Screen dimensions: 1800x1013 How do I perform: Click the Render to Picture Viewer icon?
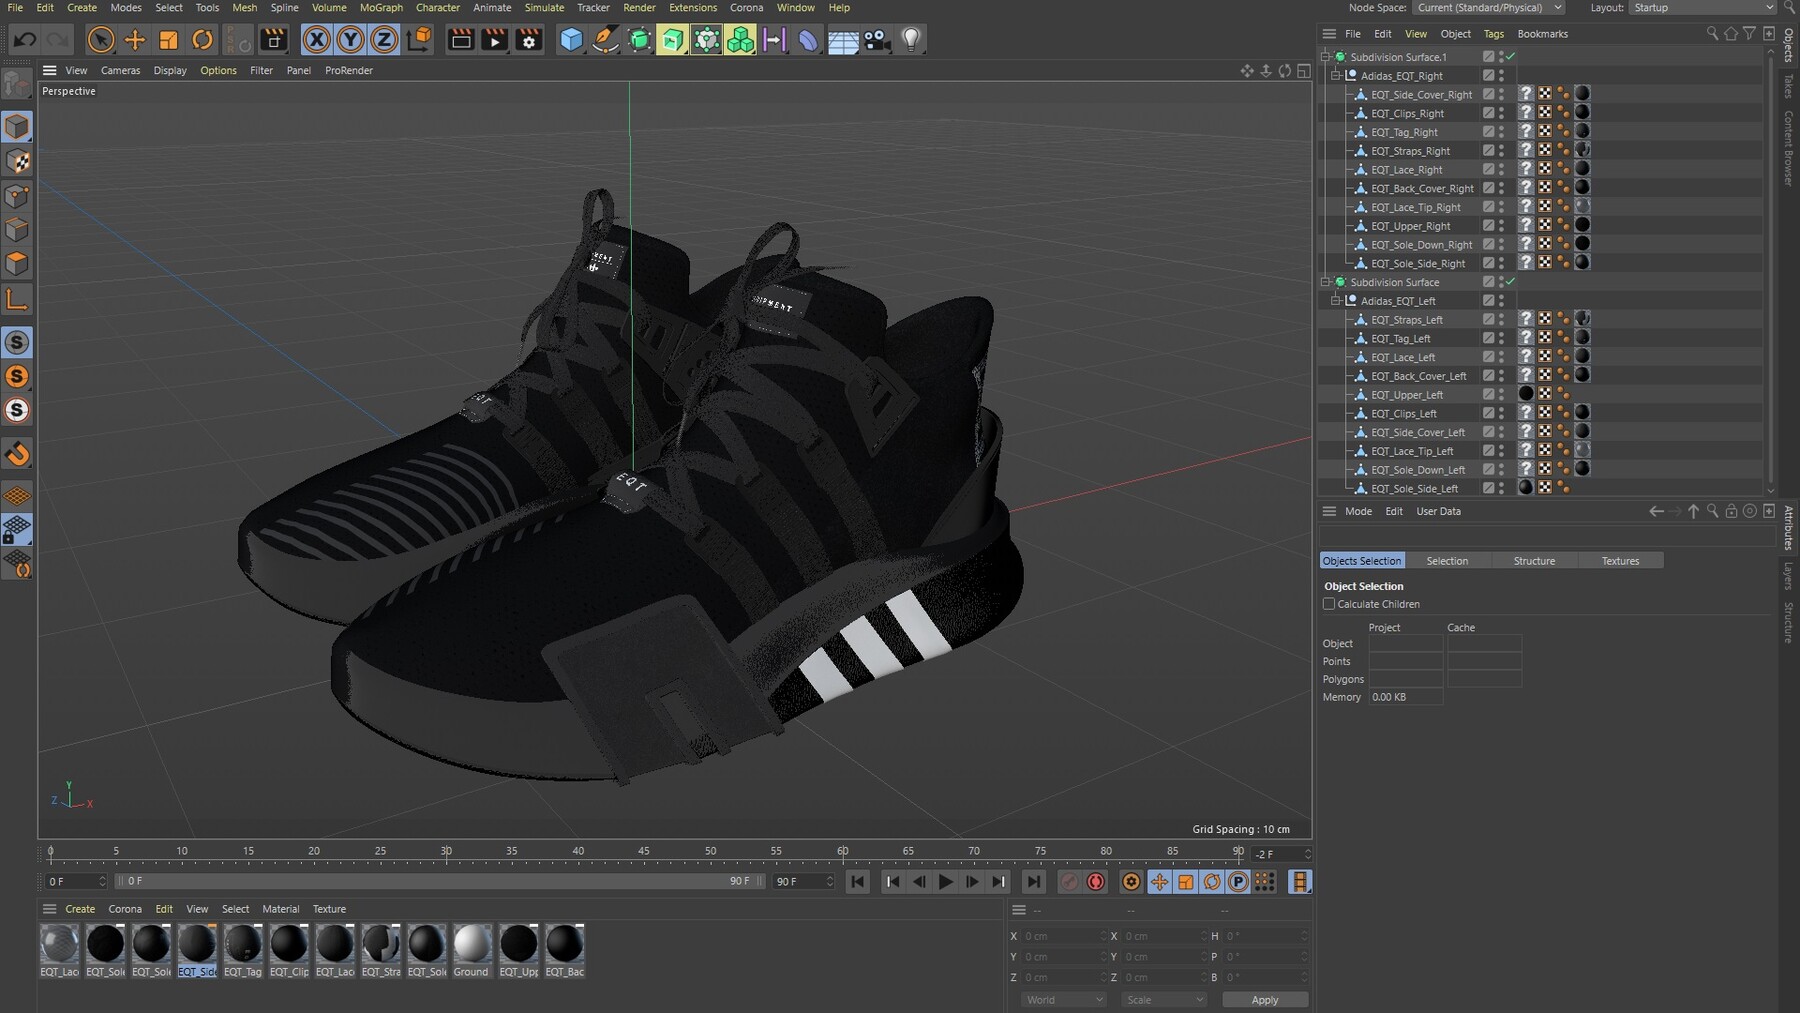point(494,40)
